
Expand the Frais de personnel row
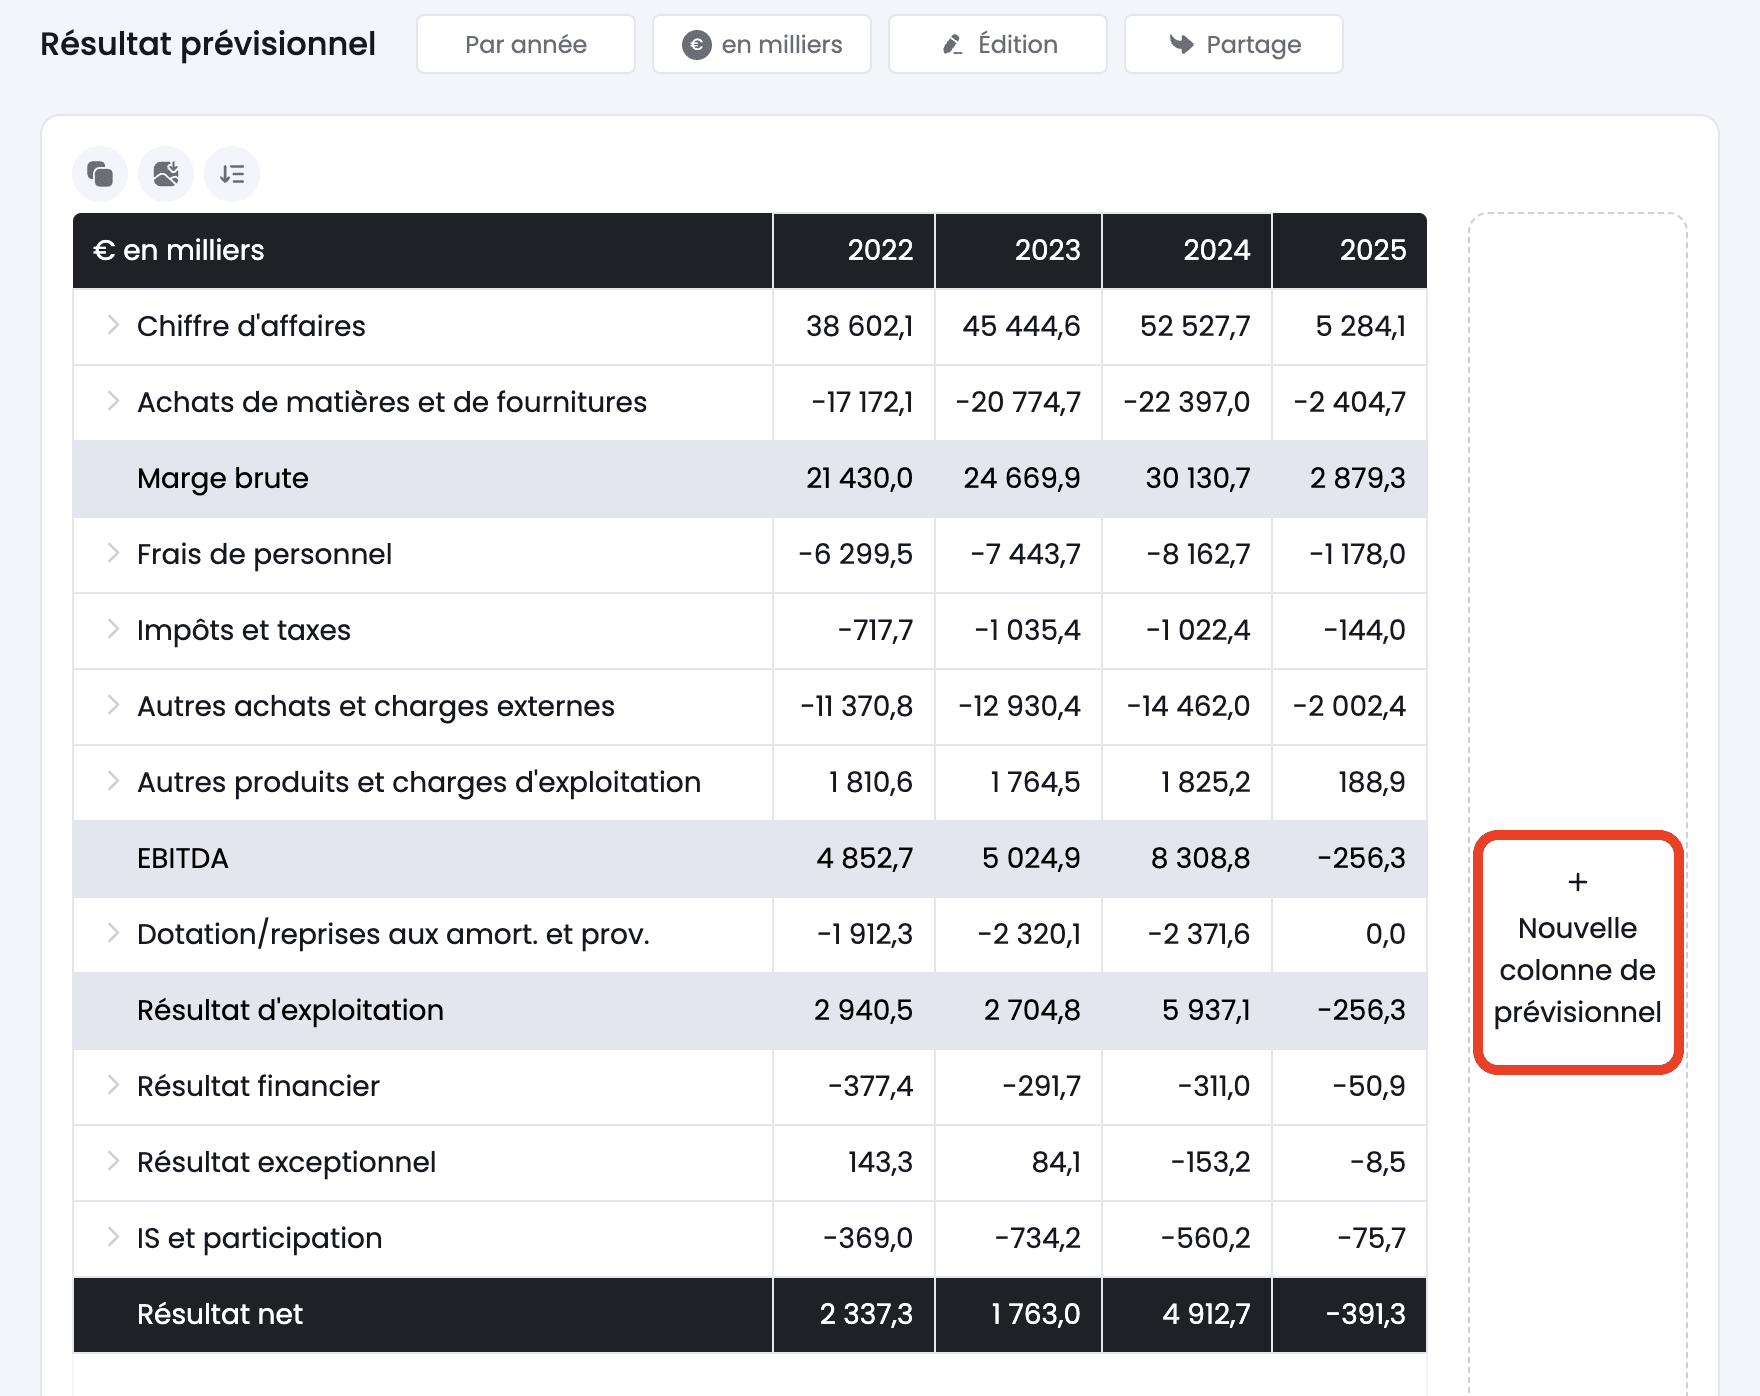point(113,553)
